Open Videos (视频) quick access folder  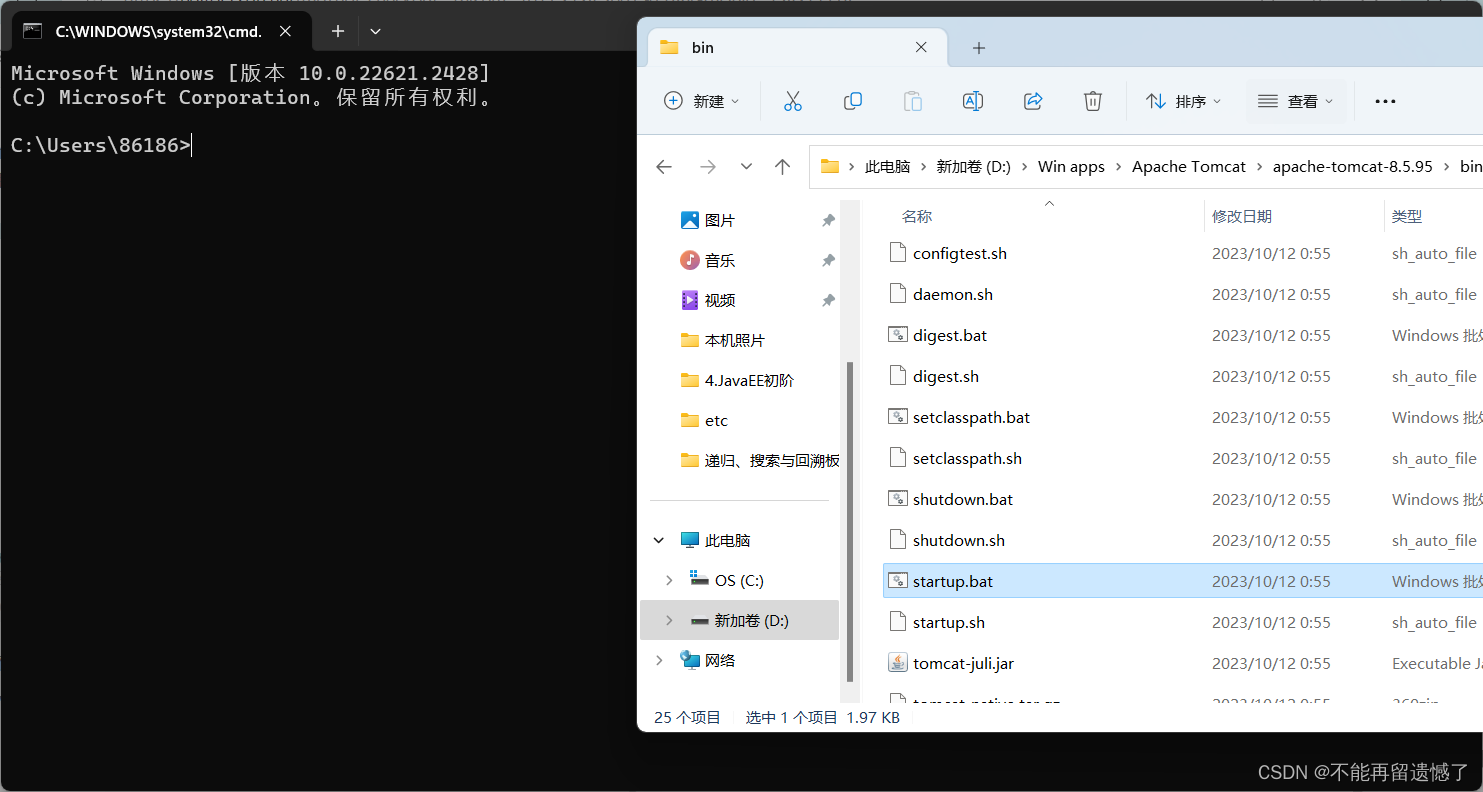[708, 300]
